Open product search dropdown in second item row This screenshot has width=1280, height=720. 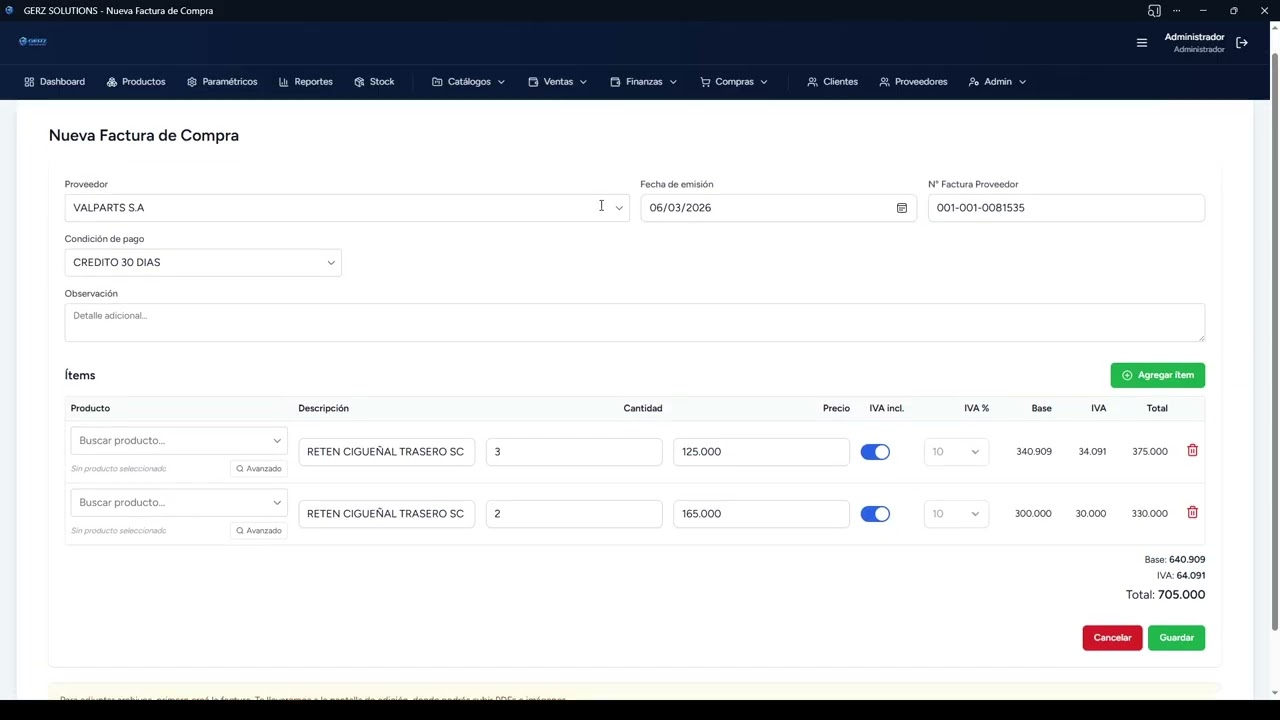click(179, 503)
